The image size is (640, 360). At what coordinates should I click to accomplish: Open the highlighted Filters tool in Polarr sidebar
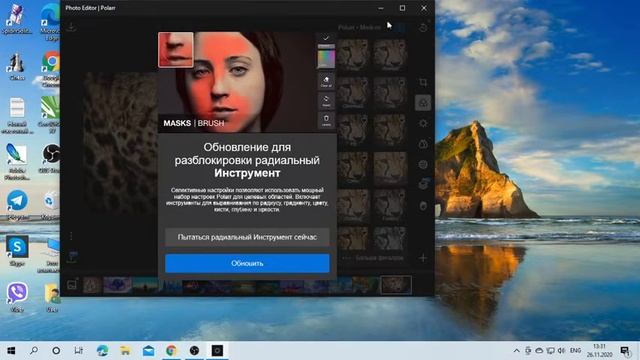[423, 103]
